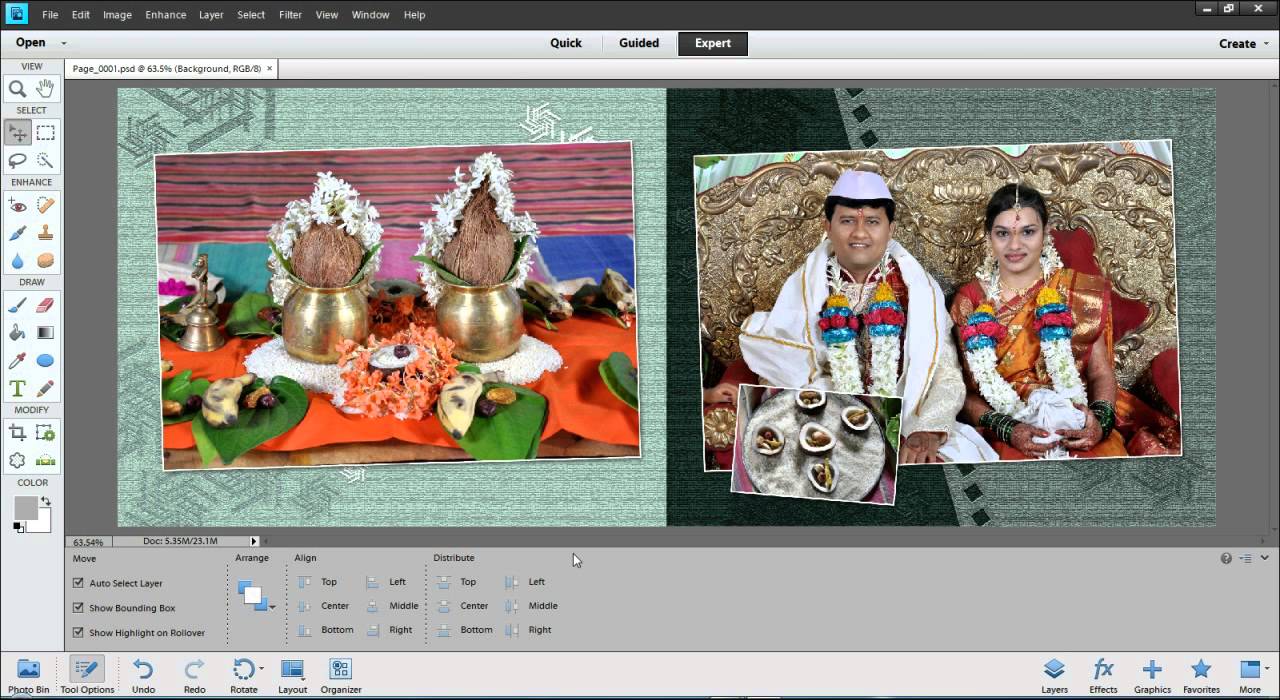Swap foreground and background colors
1280x700 pixels.
pyautogui.click(x=45, y=501)
